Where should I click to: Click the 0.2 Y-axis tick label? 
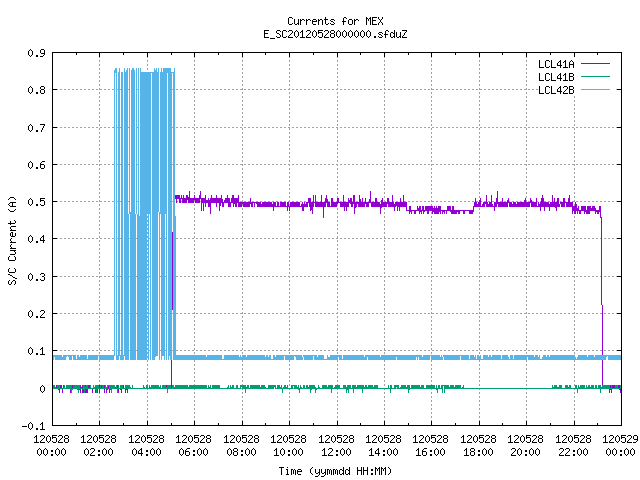pyautogui.click(x=36, y=314)
